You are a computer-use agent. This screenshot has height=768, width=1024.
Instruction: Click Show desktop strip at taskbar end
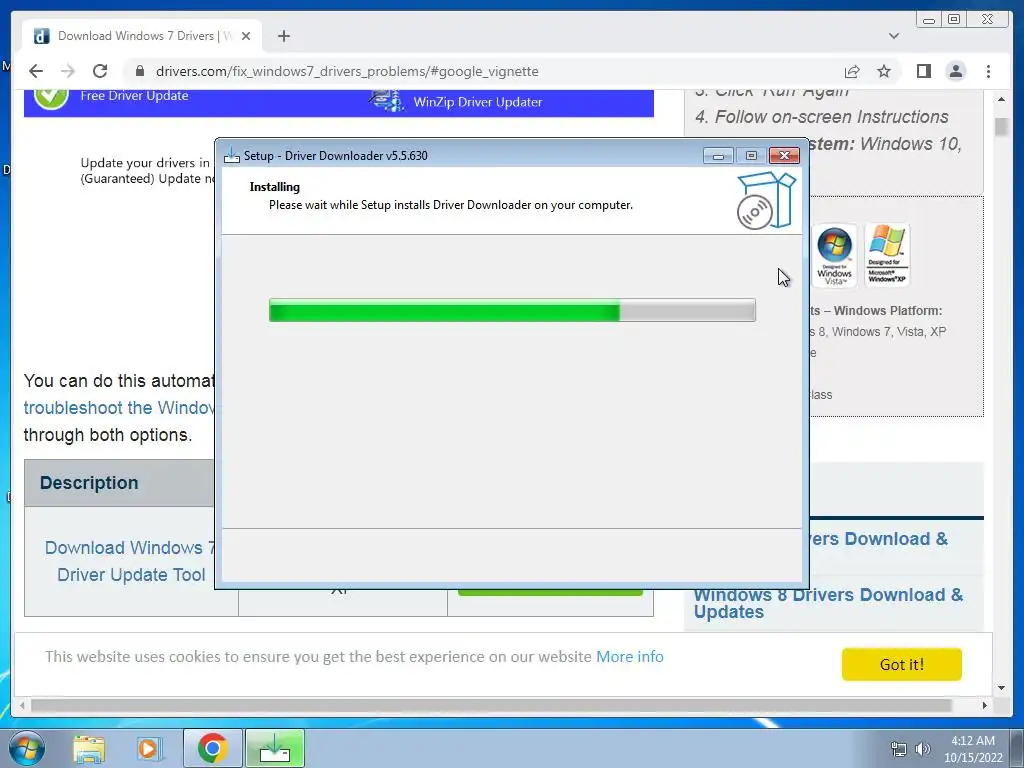[1017, 748]
